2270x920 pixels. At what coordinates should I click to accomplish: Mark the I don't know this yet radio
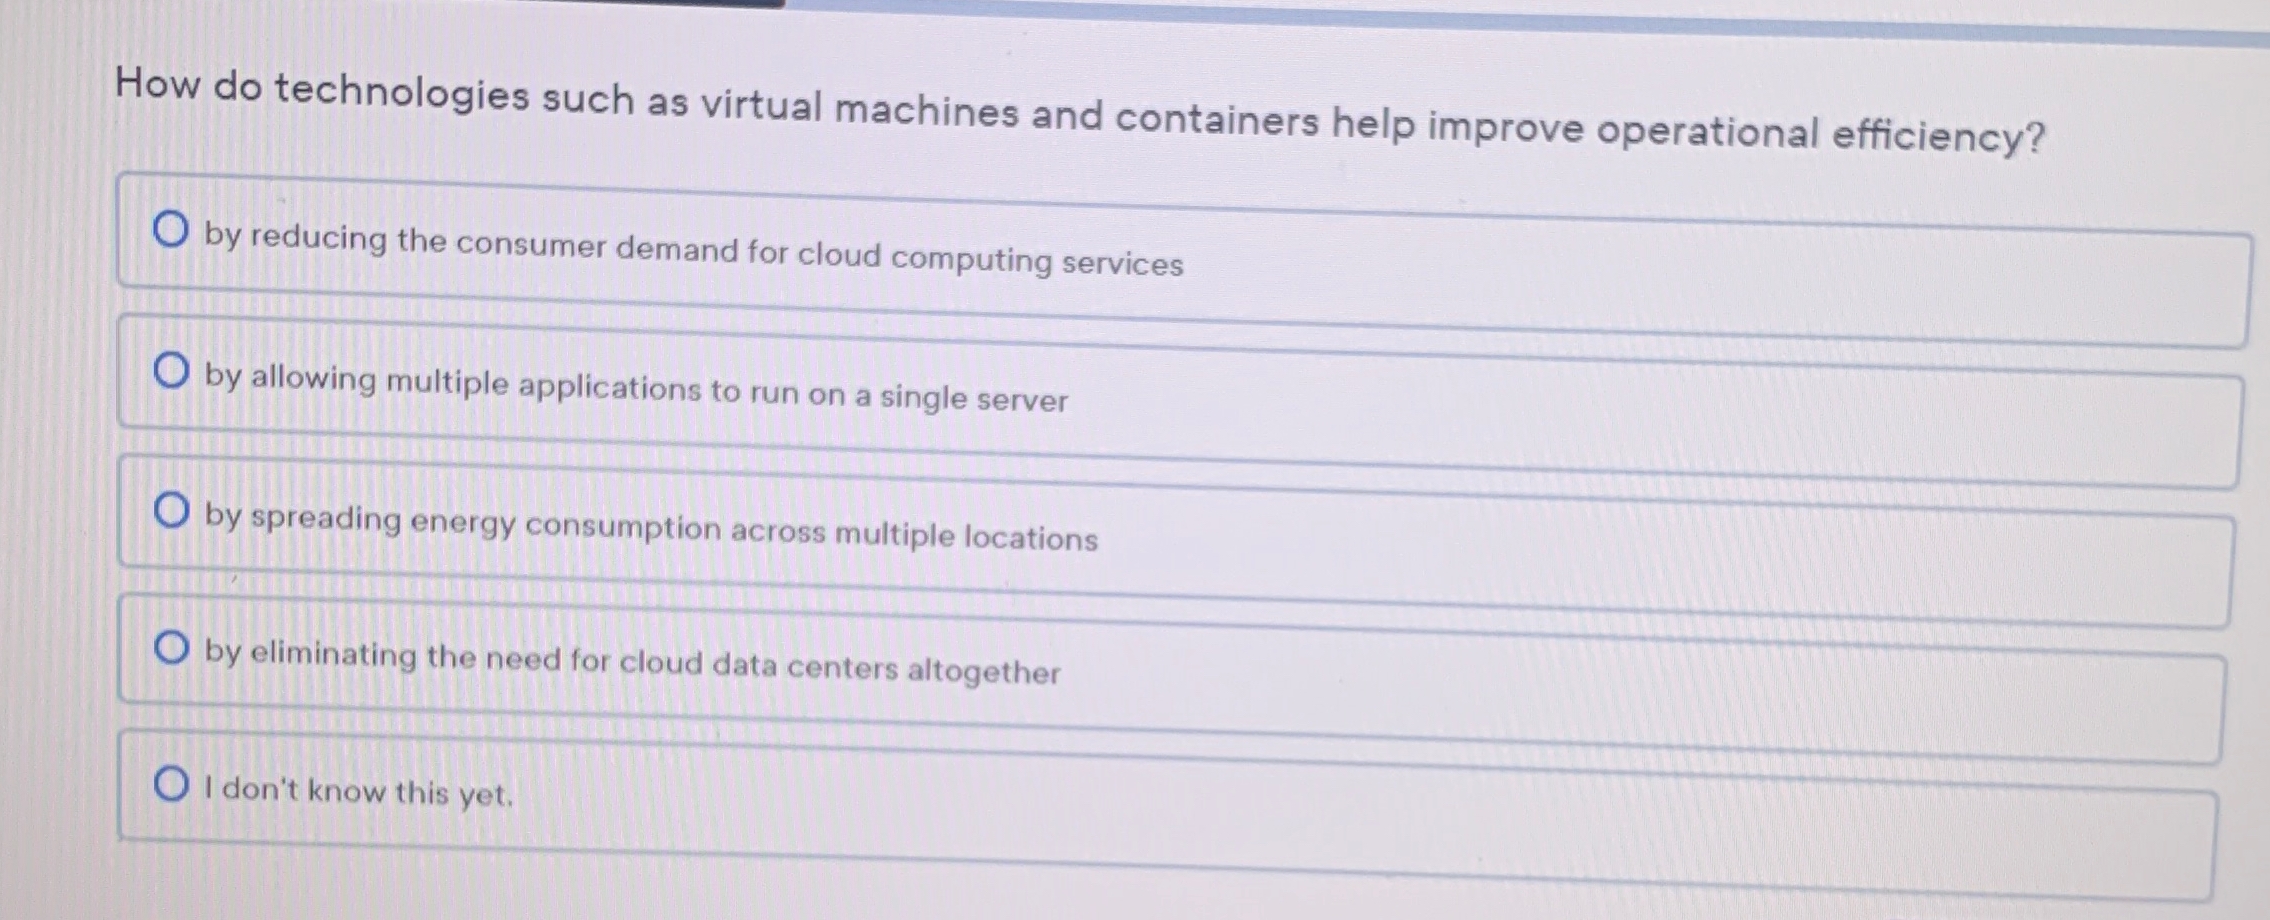pos(173,785)
